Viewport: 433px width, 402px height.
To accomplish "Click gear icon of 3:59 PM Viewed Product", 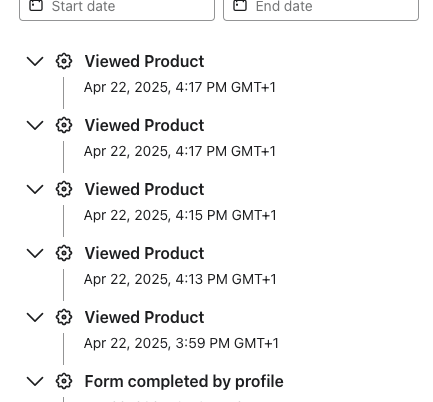I will click(64, 317).
